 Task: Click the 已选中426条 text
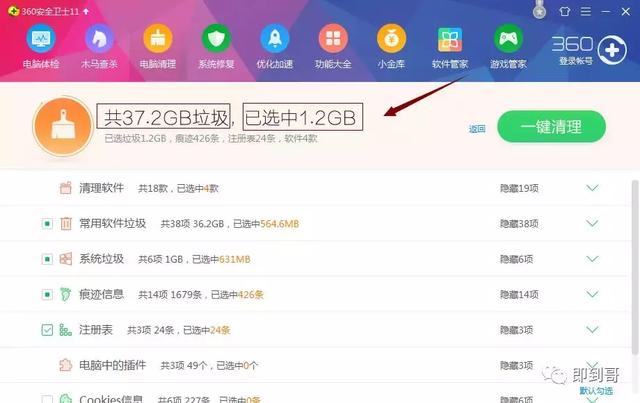pyautogui.click(x=237, y=294)
